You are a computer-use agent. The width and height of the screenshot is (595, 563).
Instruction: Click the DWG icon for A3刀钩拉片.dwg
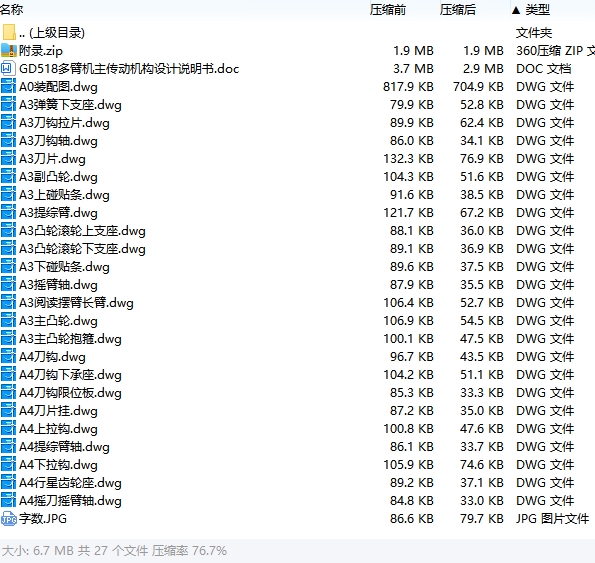(8, 123)
